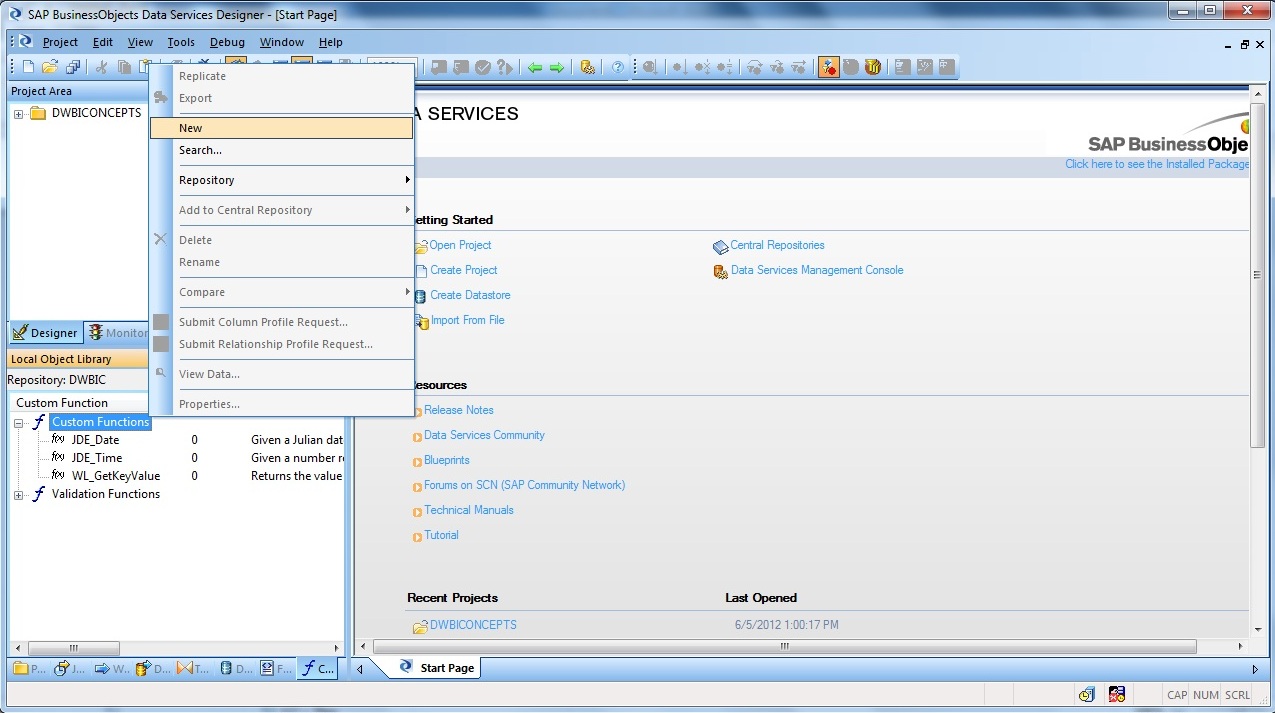
Task: Click the Save All toolbar icon
Action: pos(73,67)
